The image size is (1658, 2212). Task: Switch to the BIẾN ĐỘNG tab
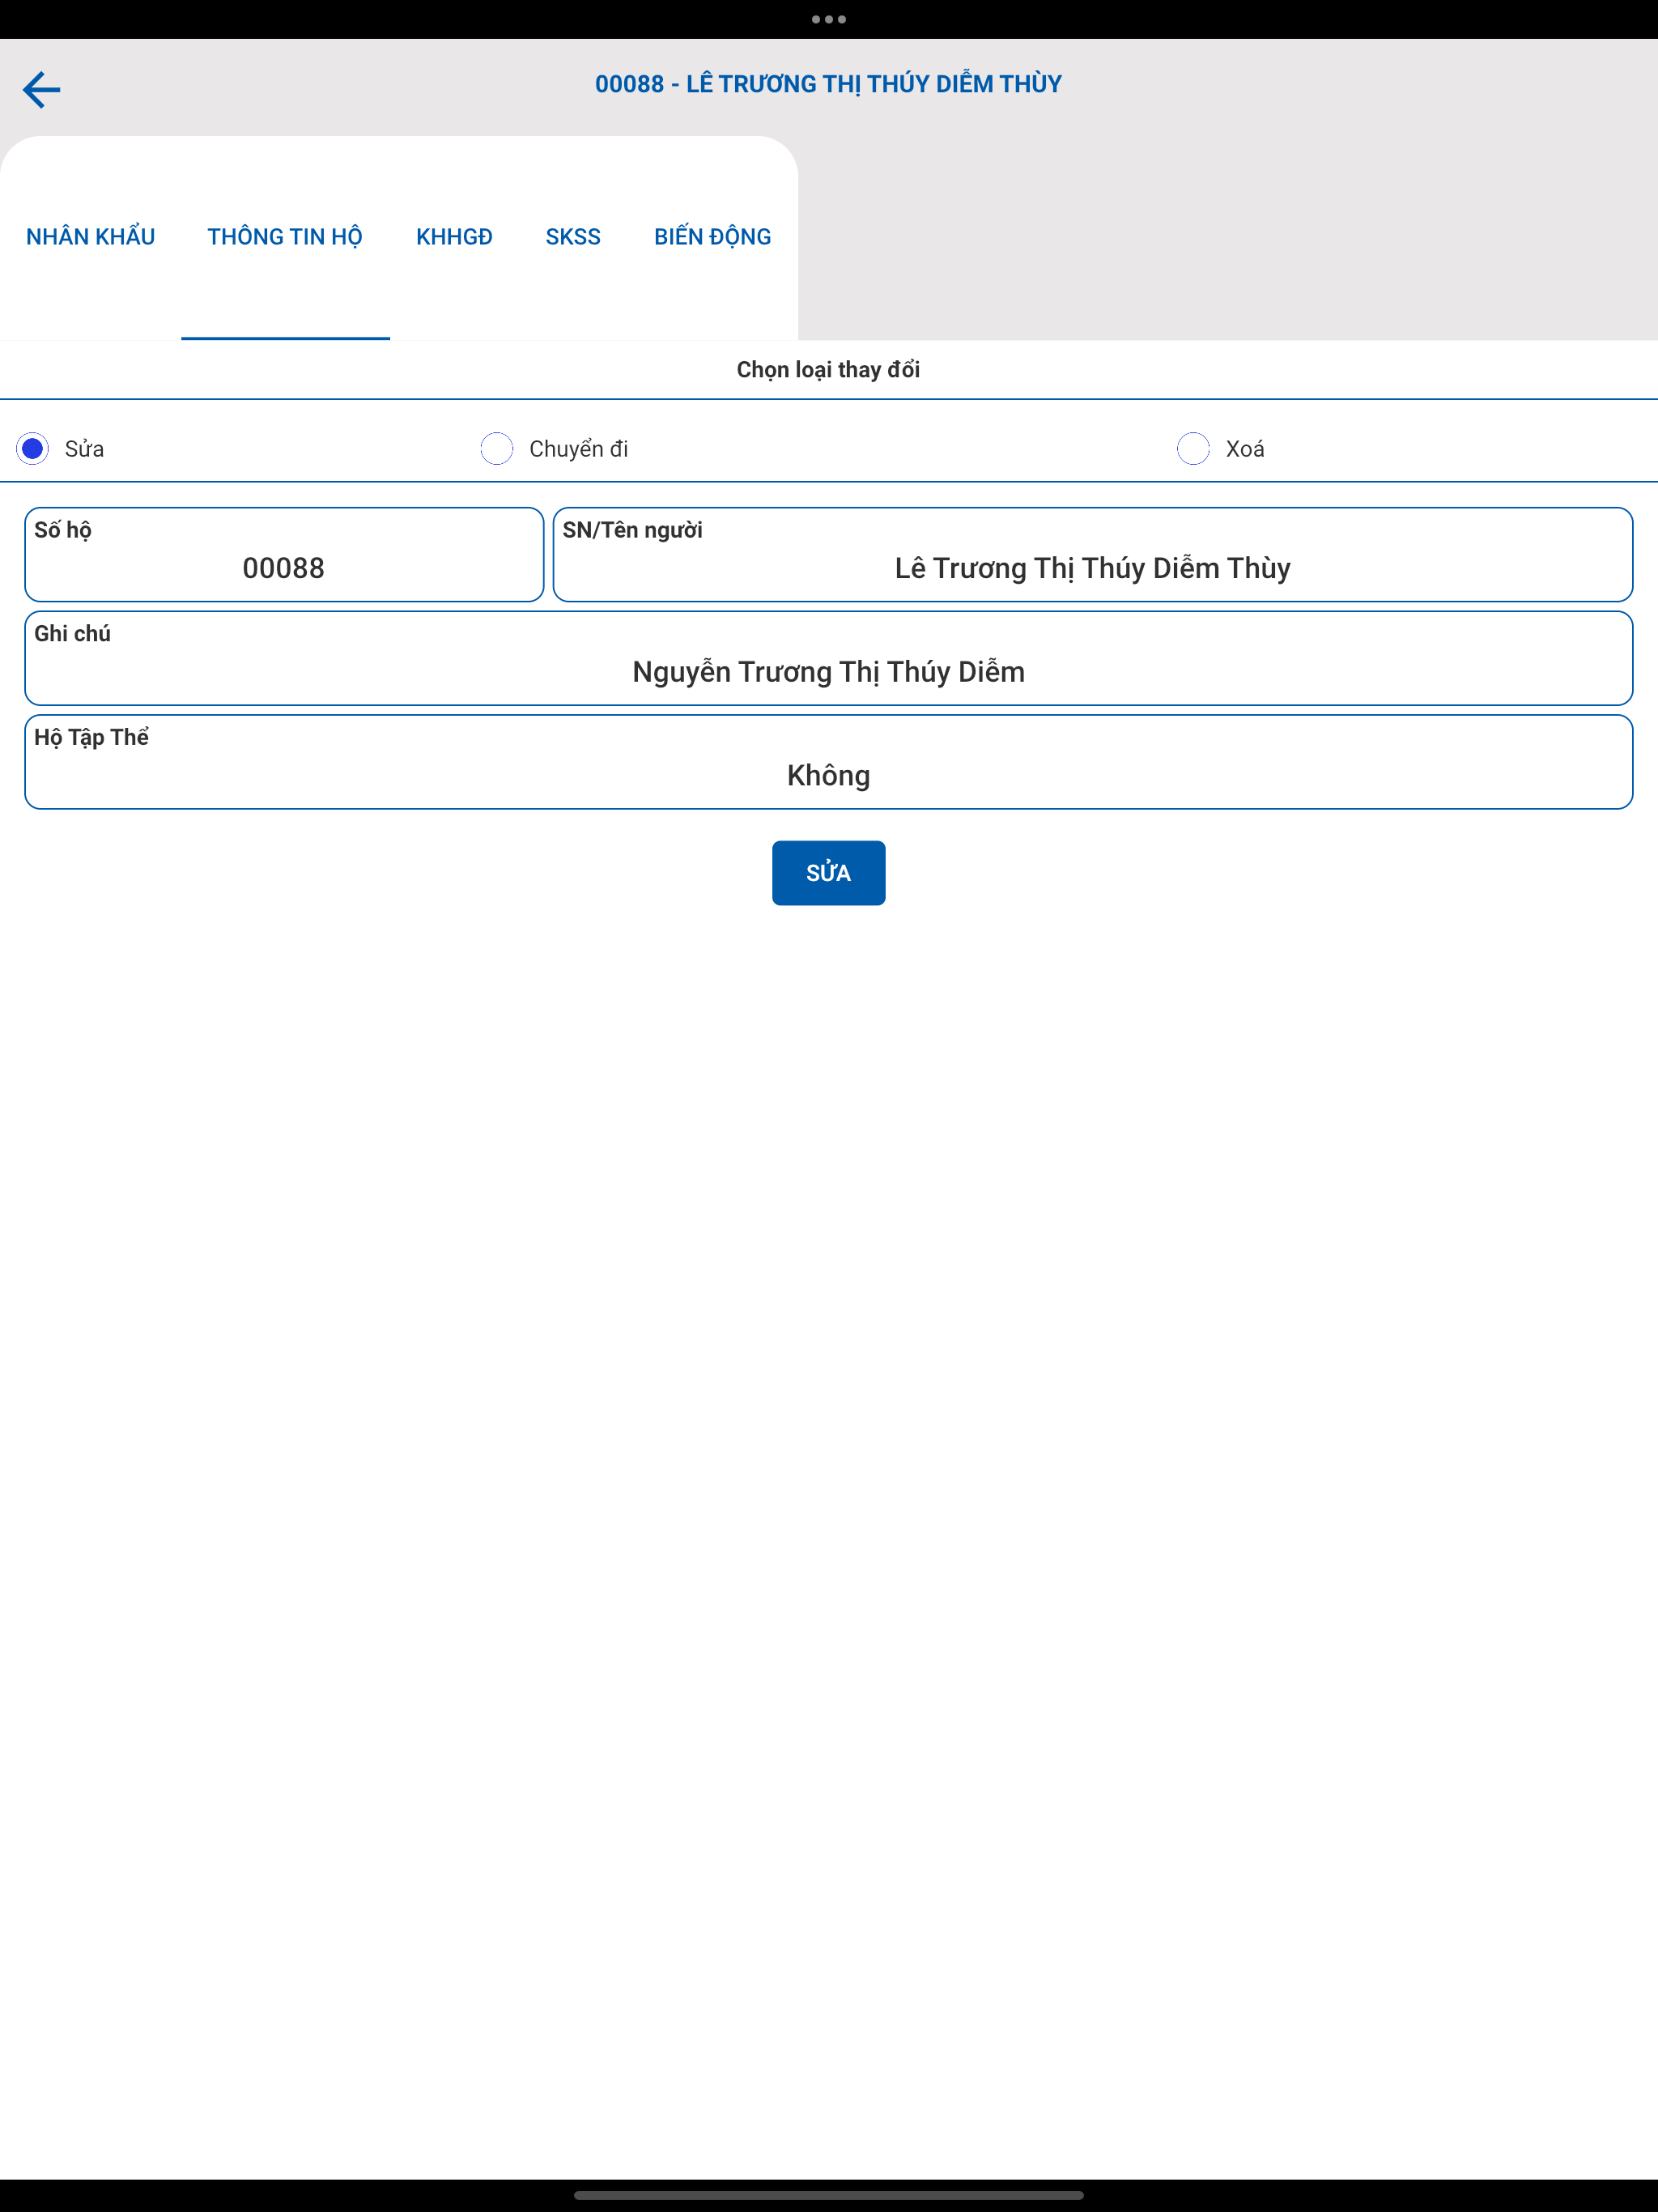712,237
